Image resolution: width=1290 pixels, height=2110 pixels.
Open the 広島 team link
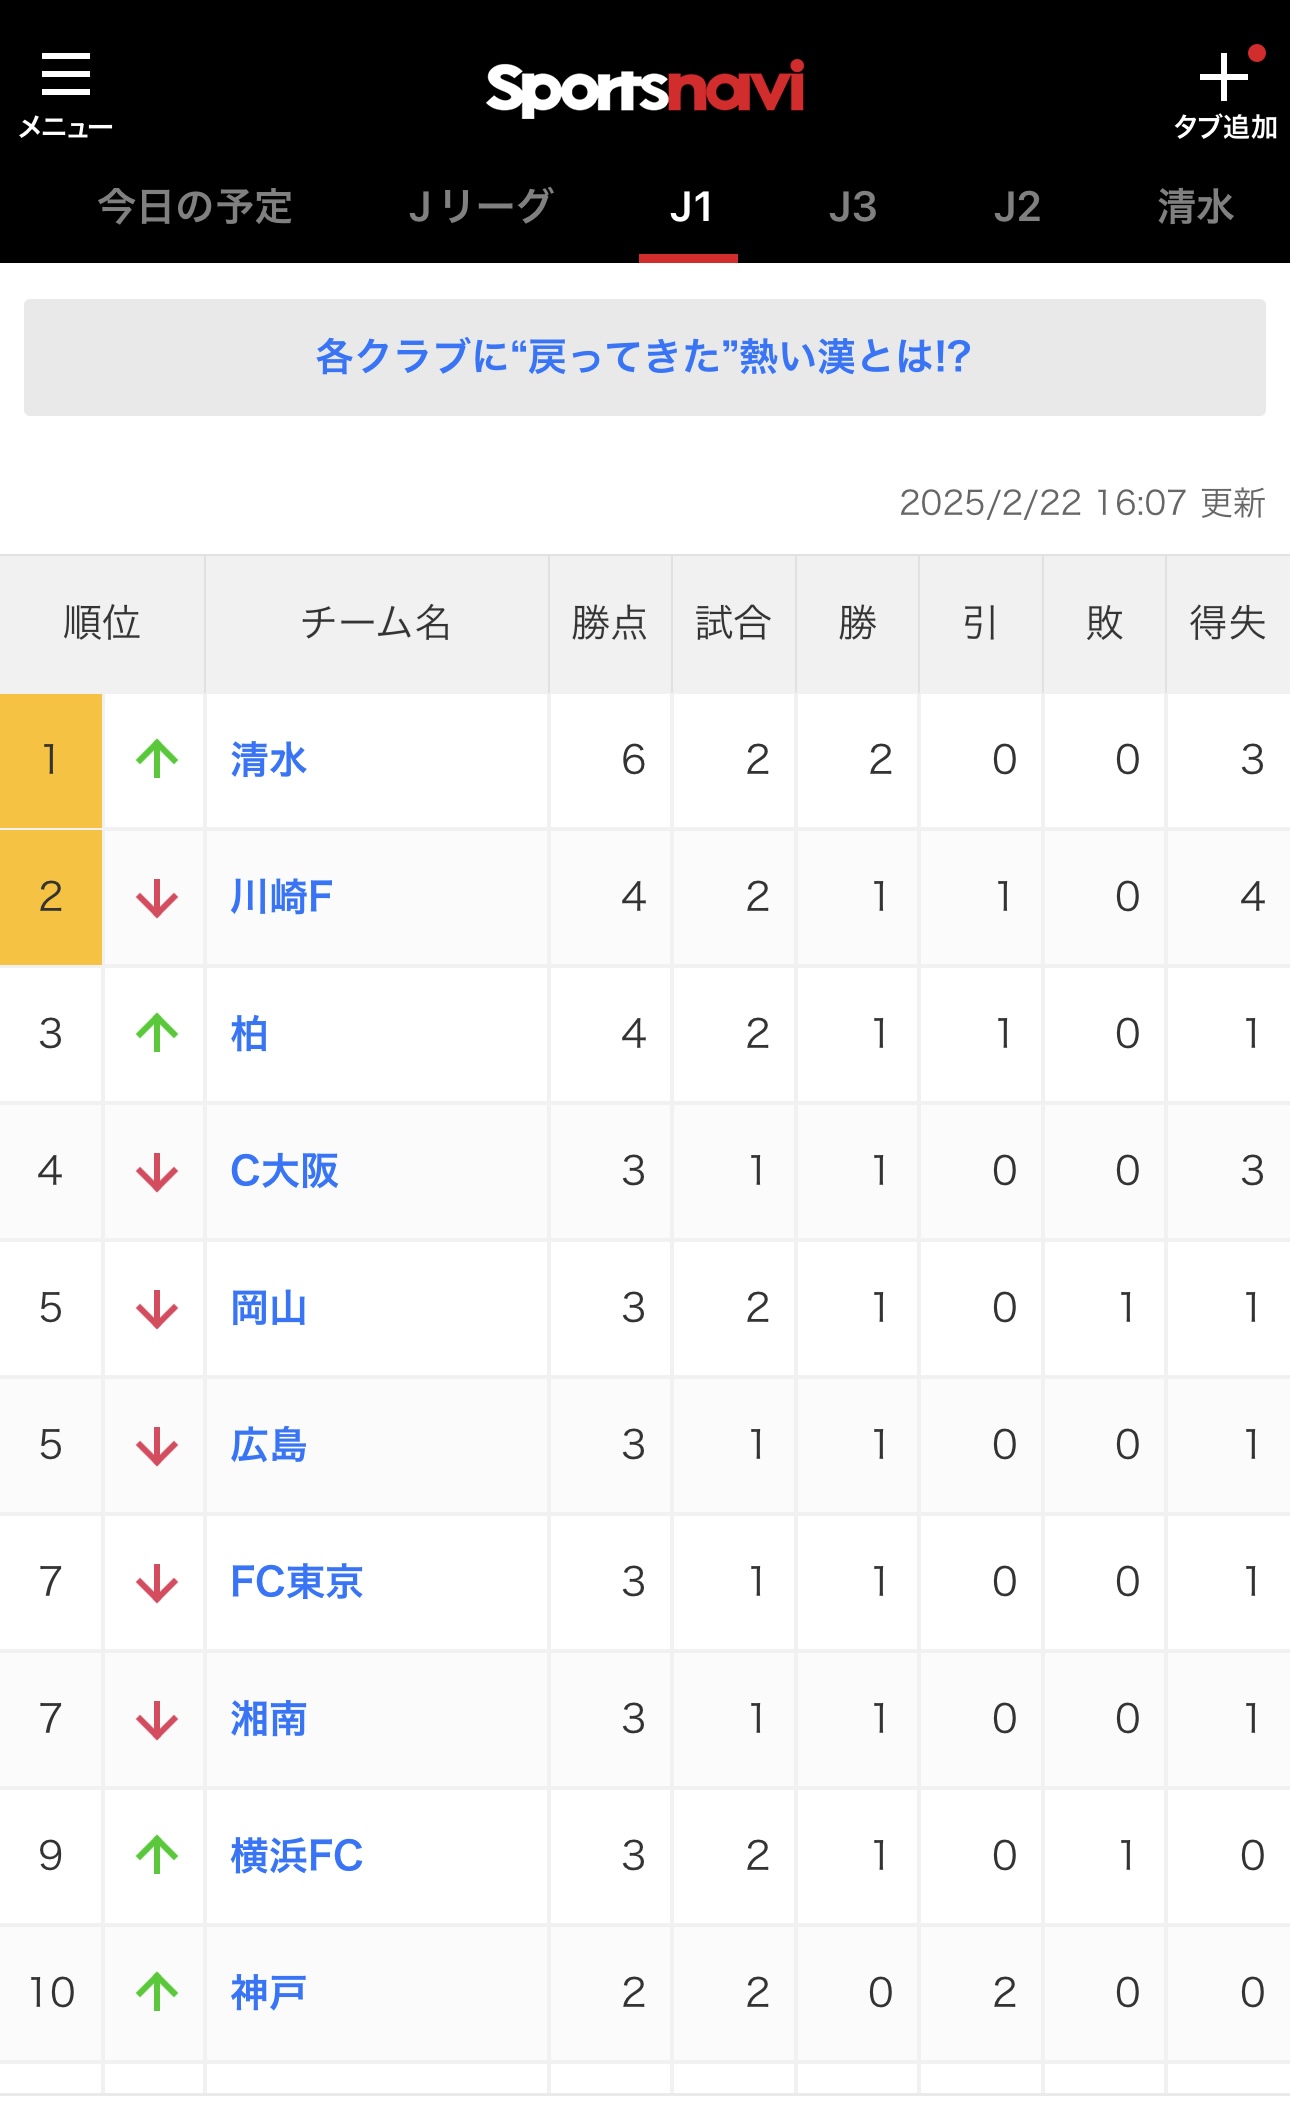[268, 1445]
